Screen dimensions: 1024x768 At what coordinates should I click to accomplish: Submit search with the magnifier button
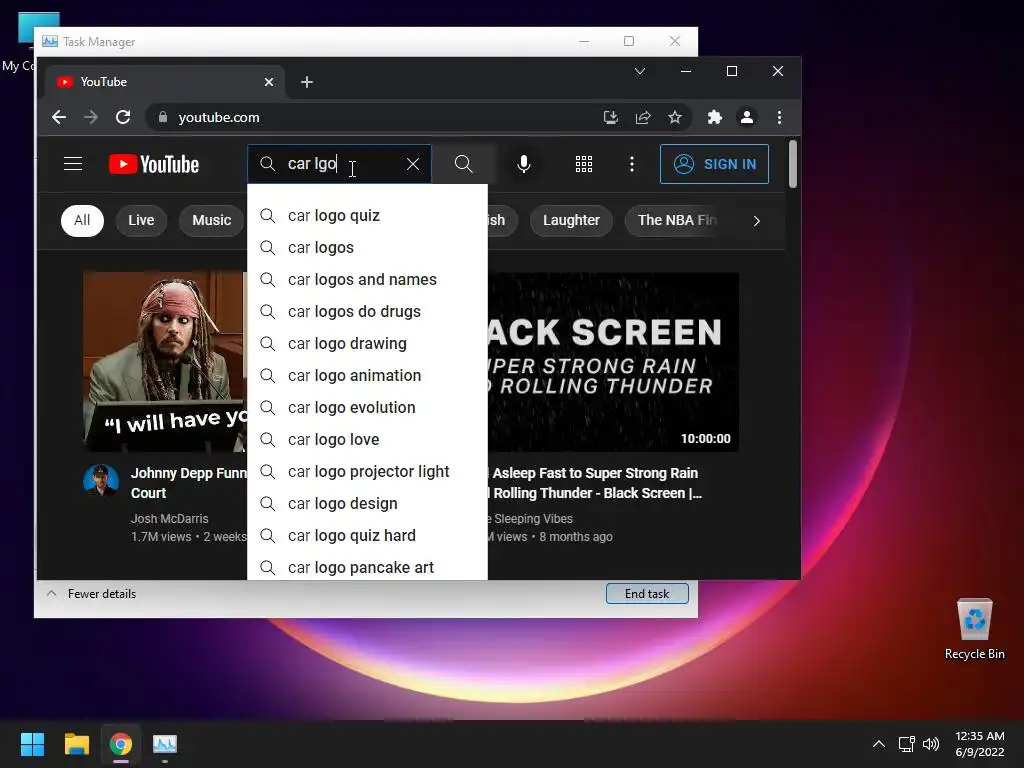point(464,164)
